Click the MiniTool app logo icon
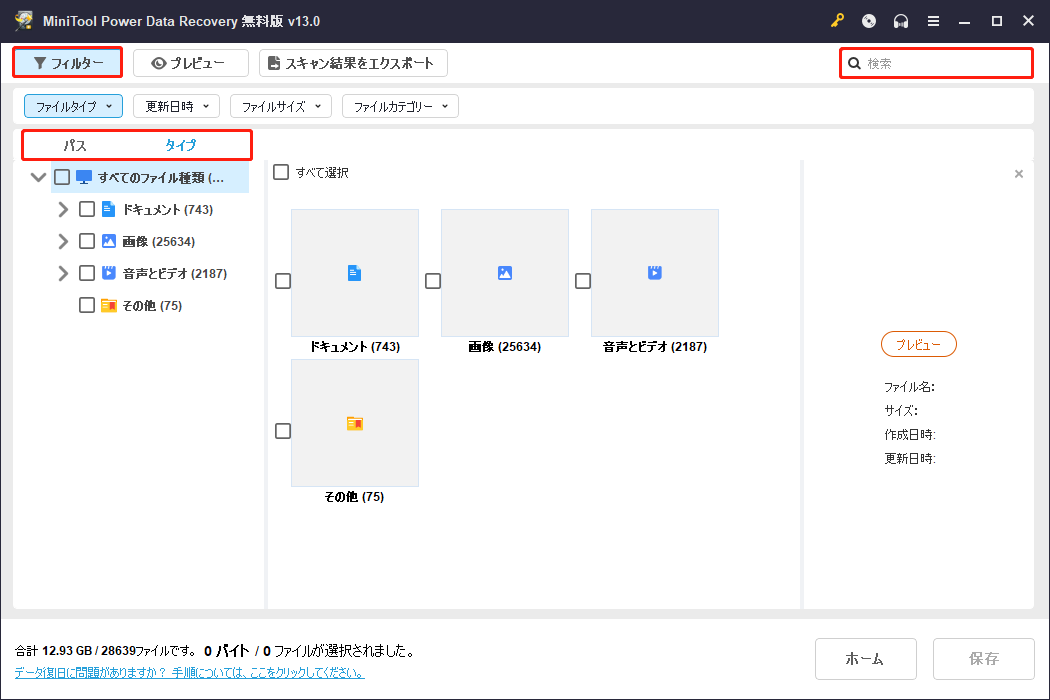Viewport: 1050px width, 700px height. (x=24, y=21)
